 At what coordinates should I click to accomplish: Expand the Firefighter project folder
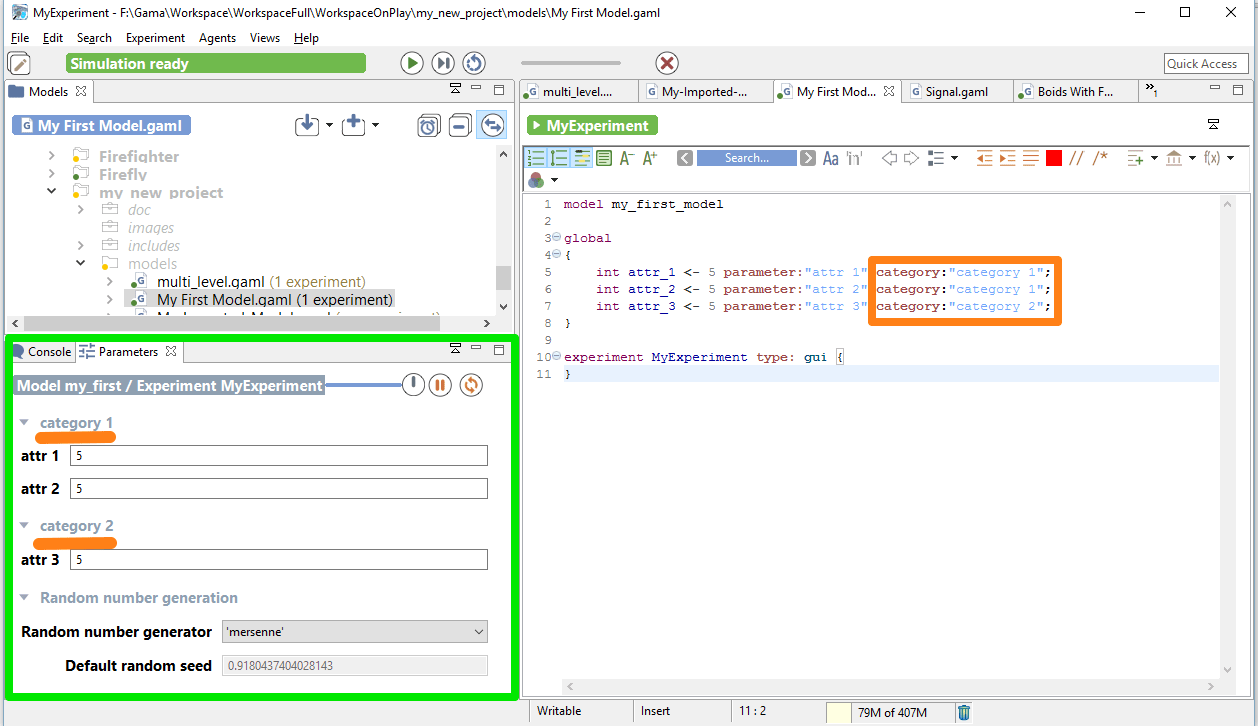52,156
